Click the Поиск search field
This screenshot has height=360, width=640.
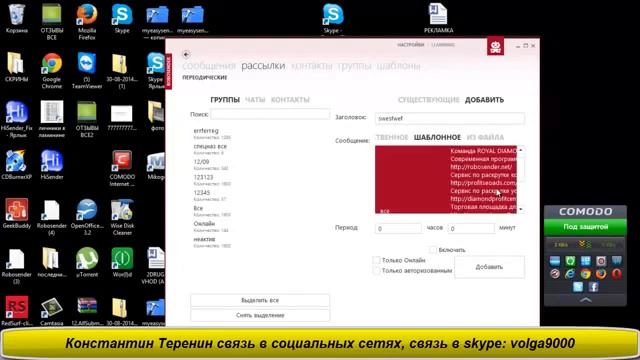[270, 114]
